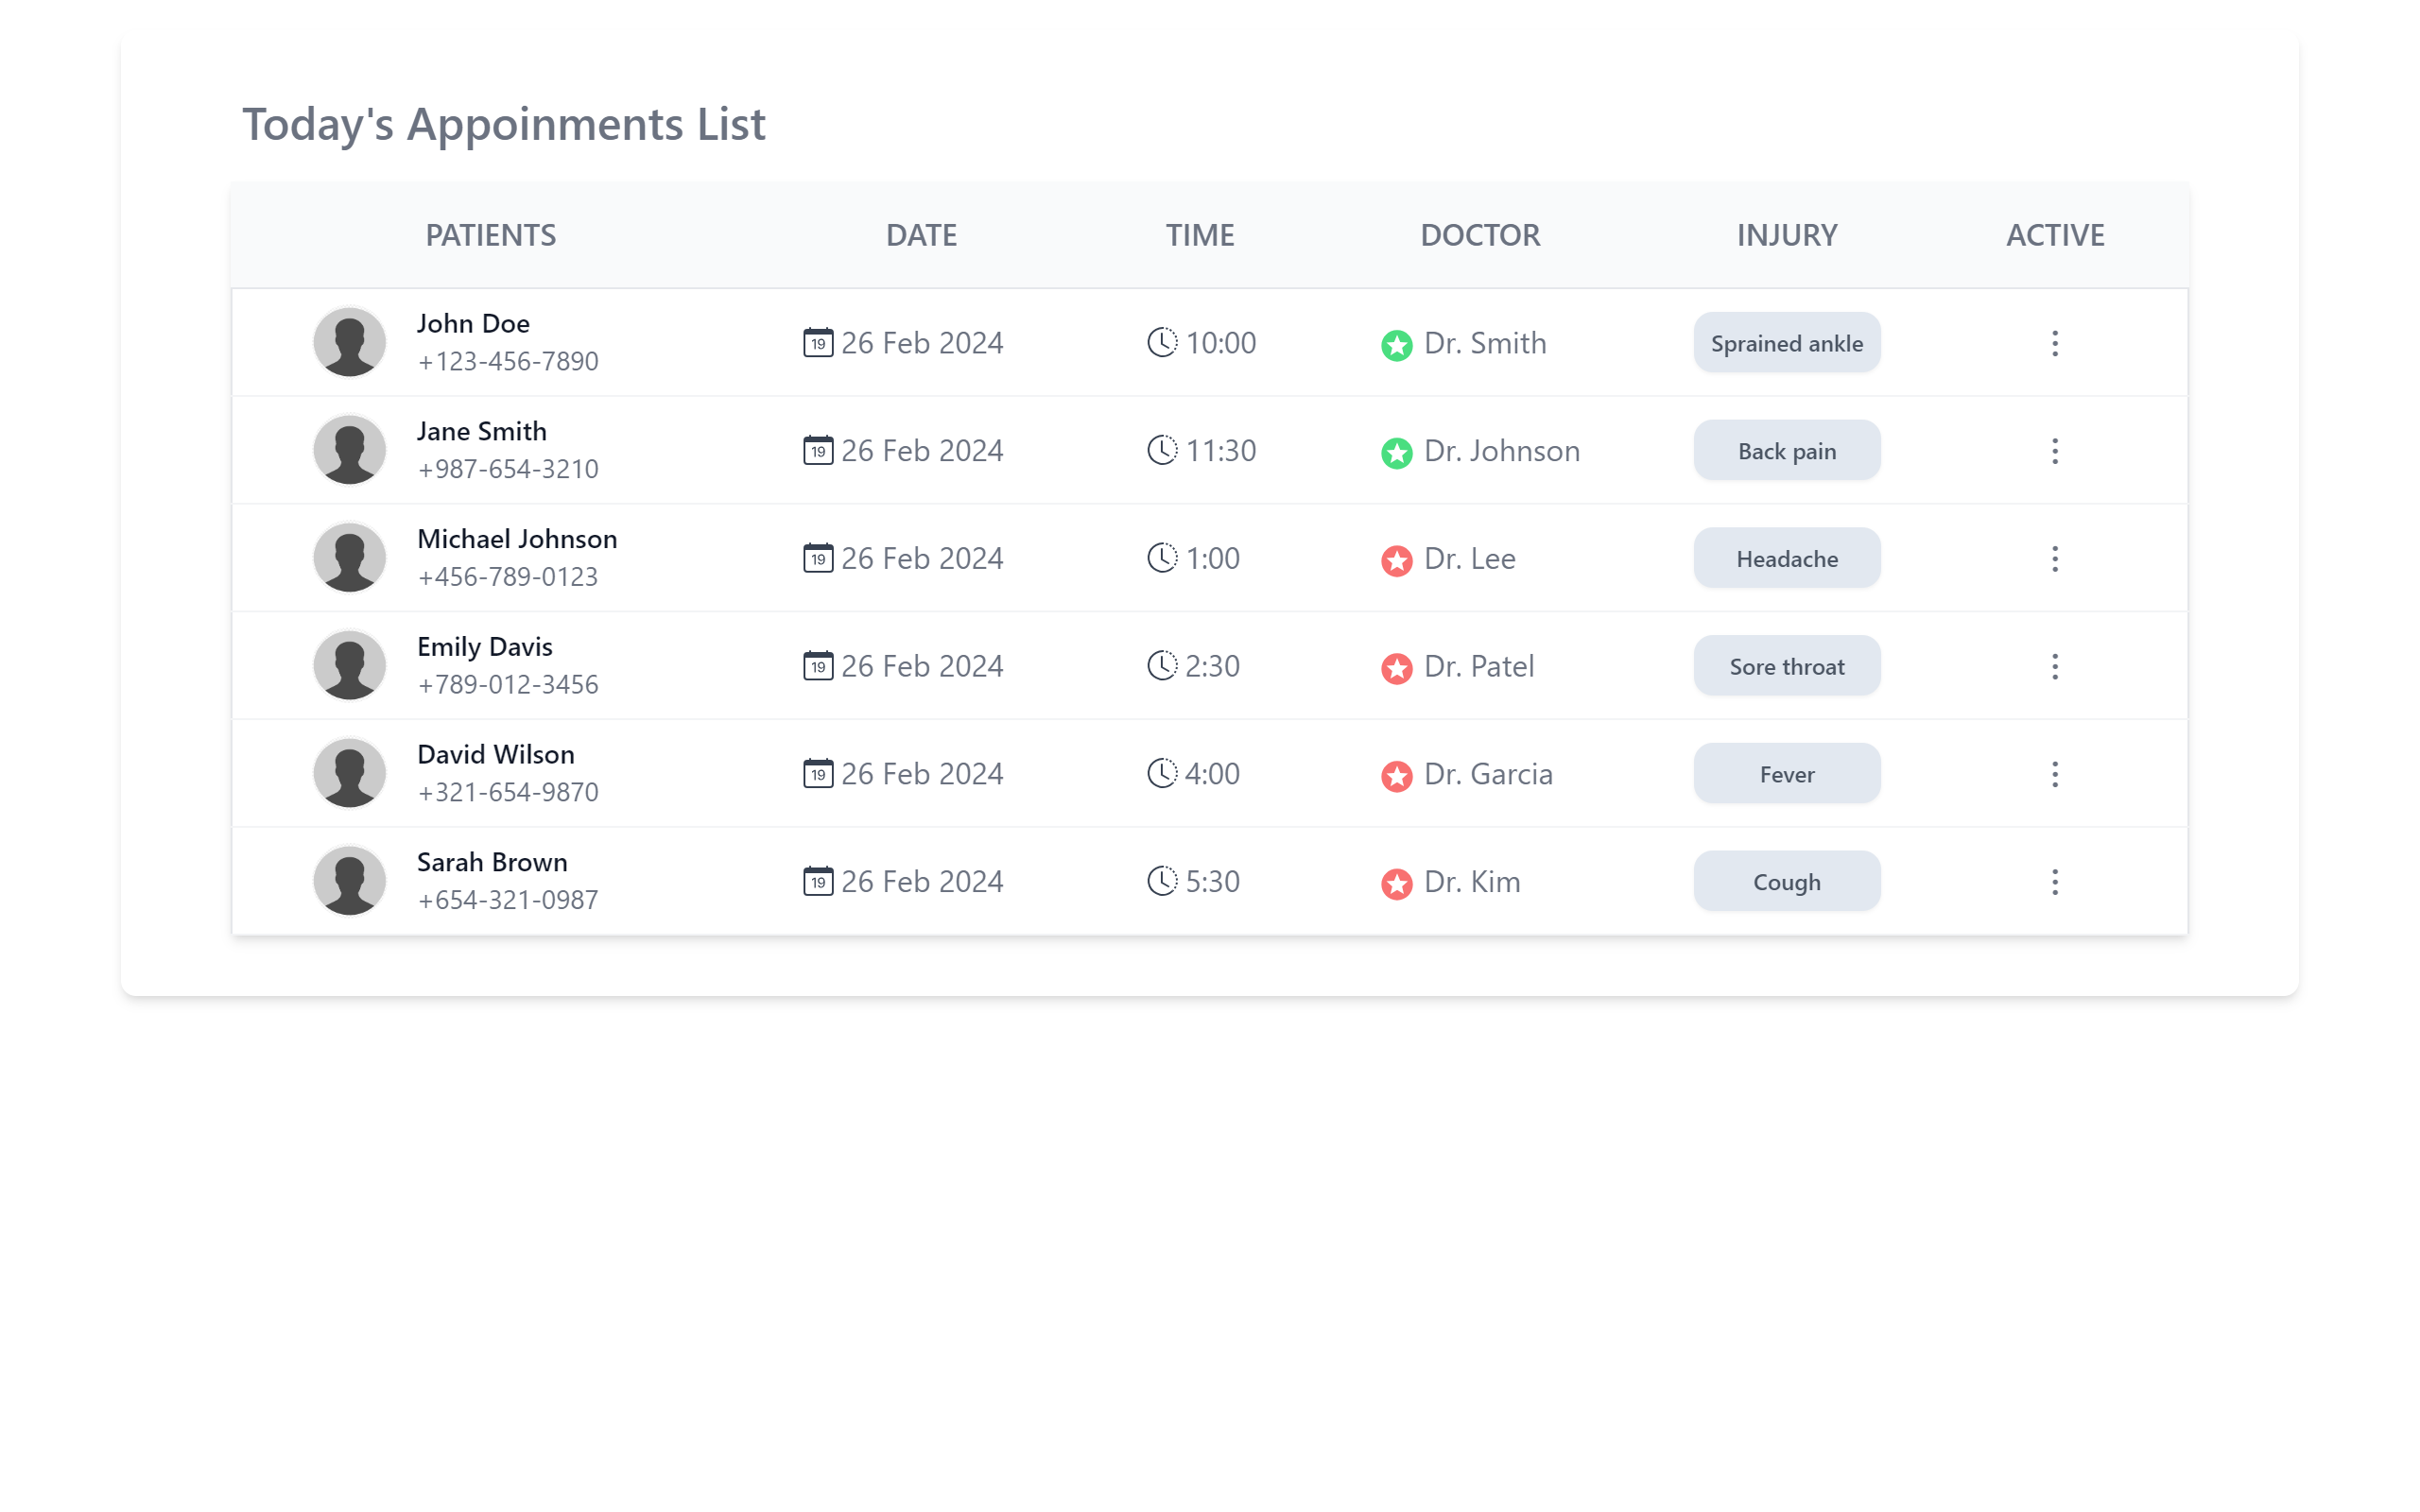Image resolution: width=2420 pixels, height=1512 pixels.
Task: Click the red star next to Dr. Lee
Action: point(1396,561)
